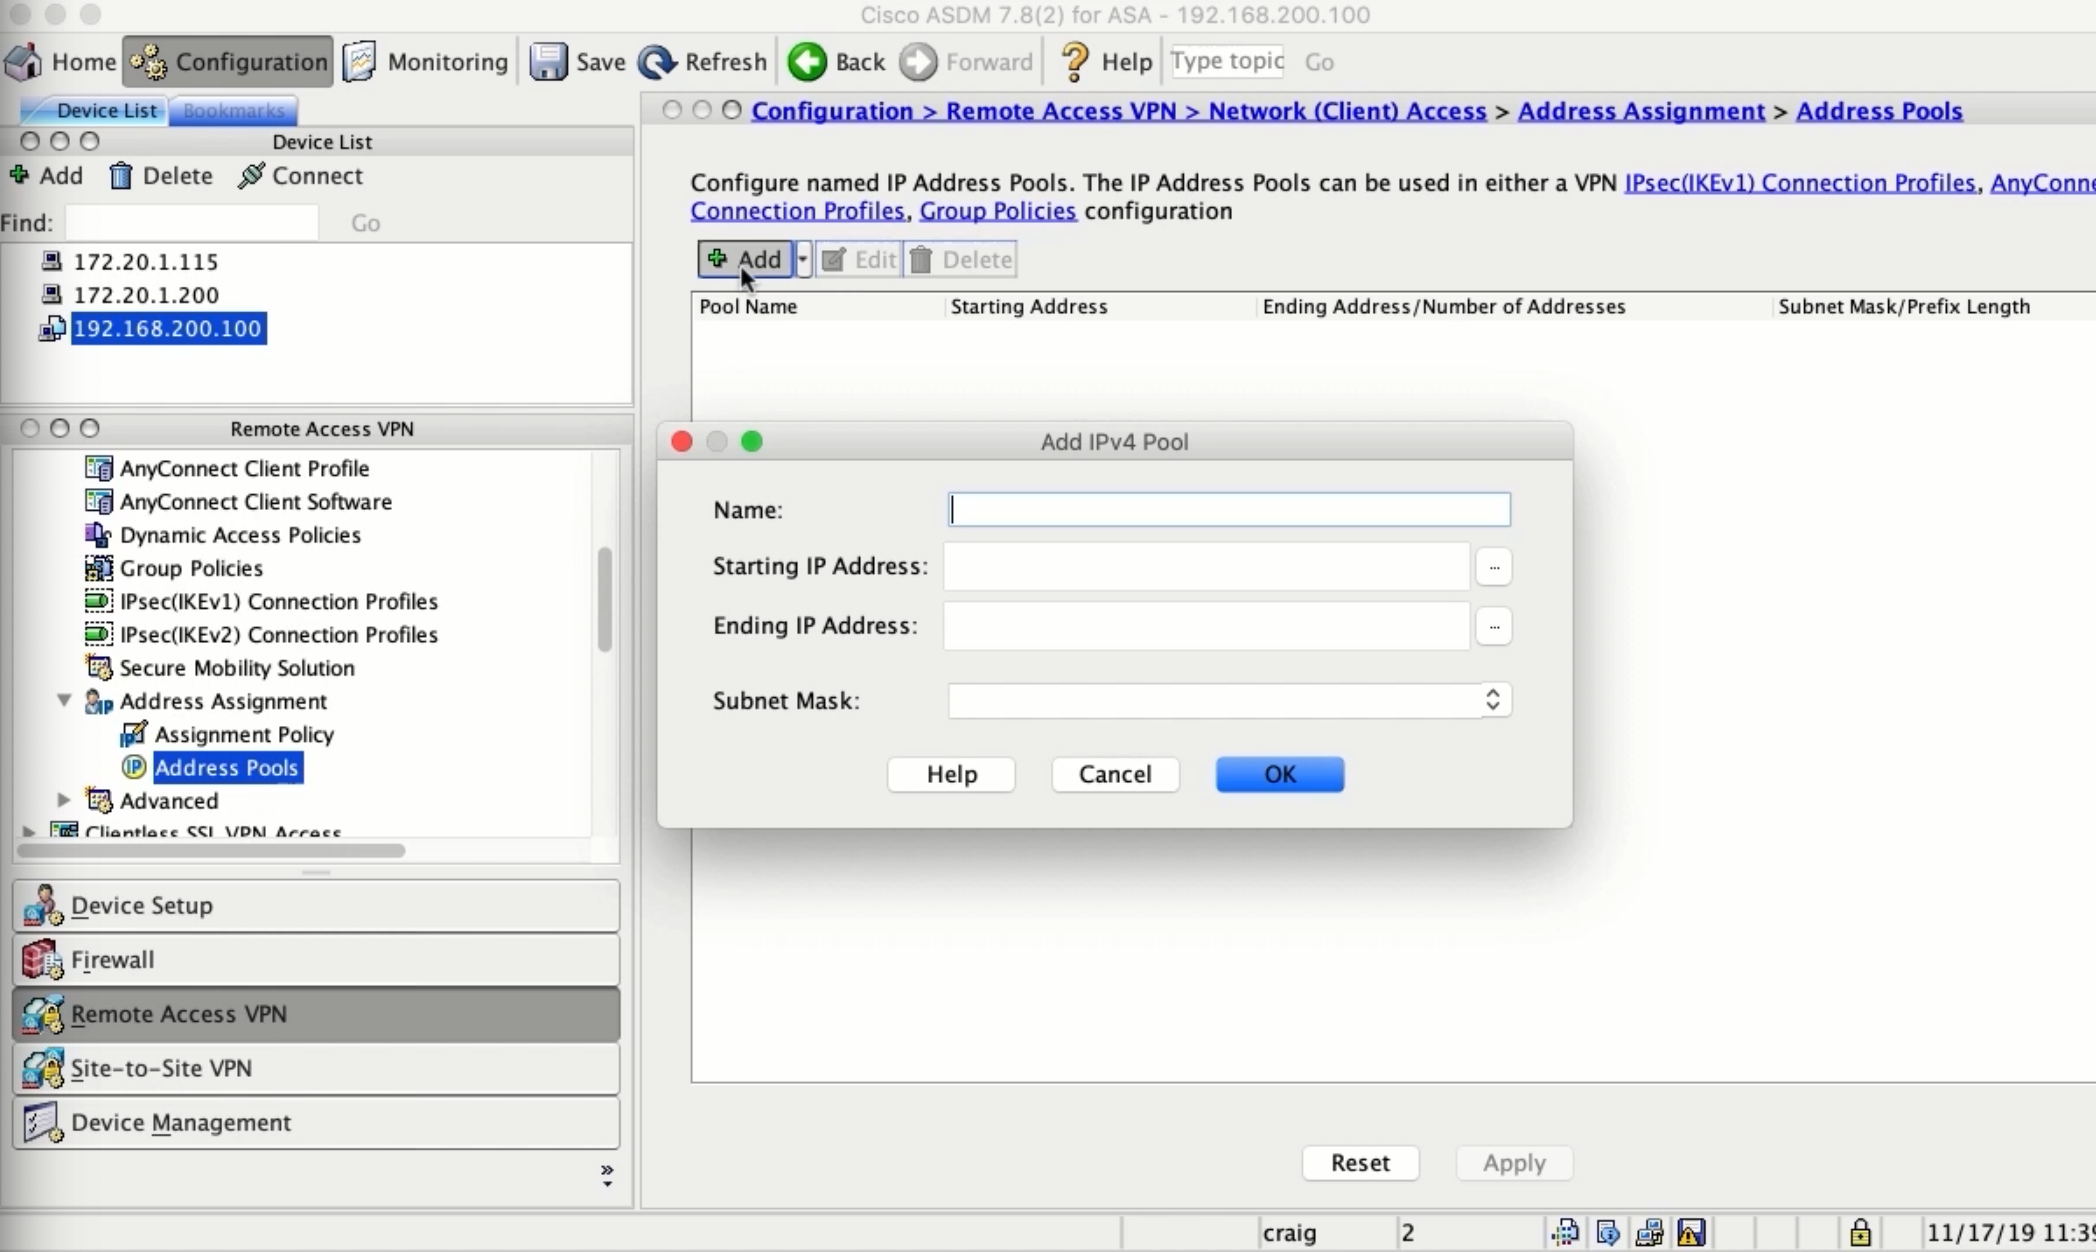Screen dimensions: 2096x1252
Task: Click the Remote Access VPN tree vertical scrollbar
Action: 605,600
